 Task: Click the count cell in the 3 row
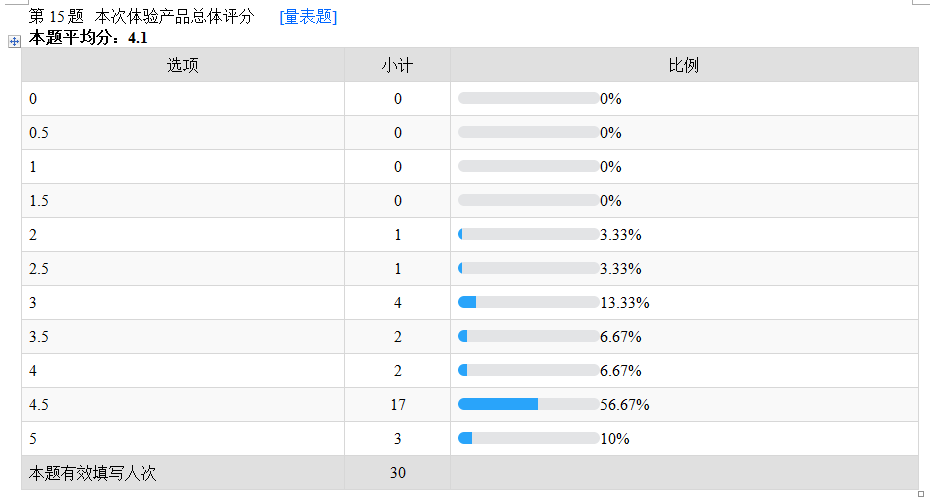pos(397,302)
